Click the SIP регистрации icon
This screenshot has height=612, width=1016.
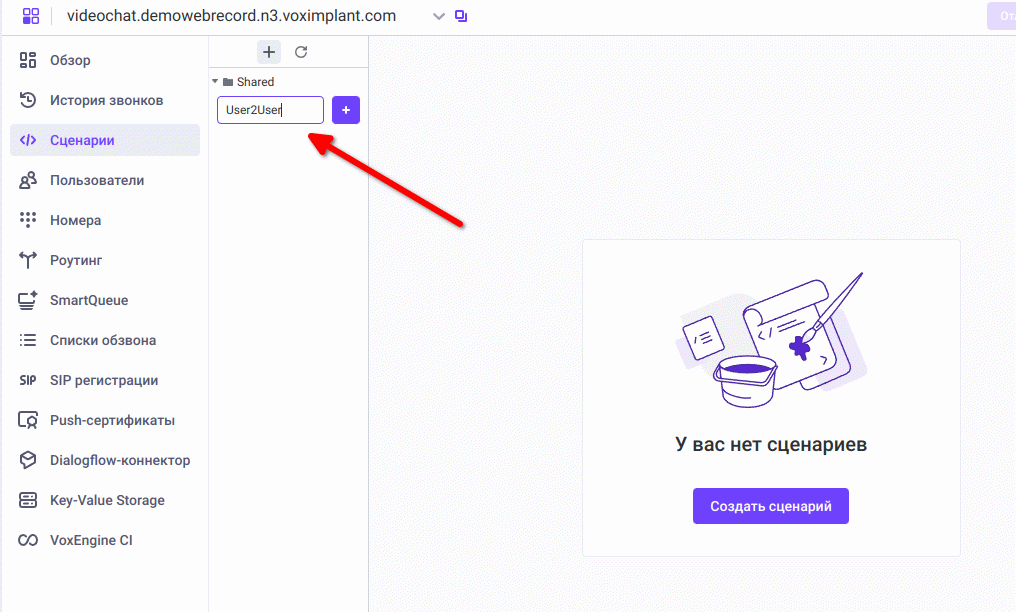click(28, 380)
